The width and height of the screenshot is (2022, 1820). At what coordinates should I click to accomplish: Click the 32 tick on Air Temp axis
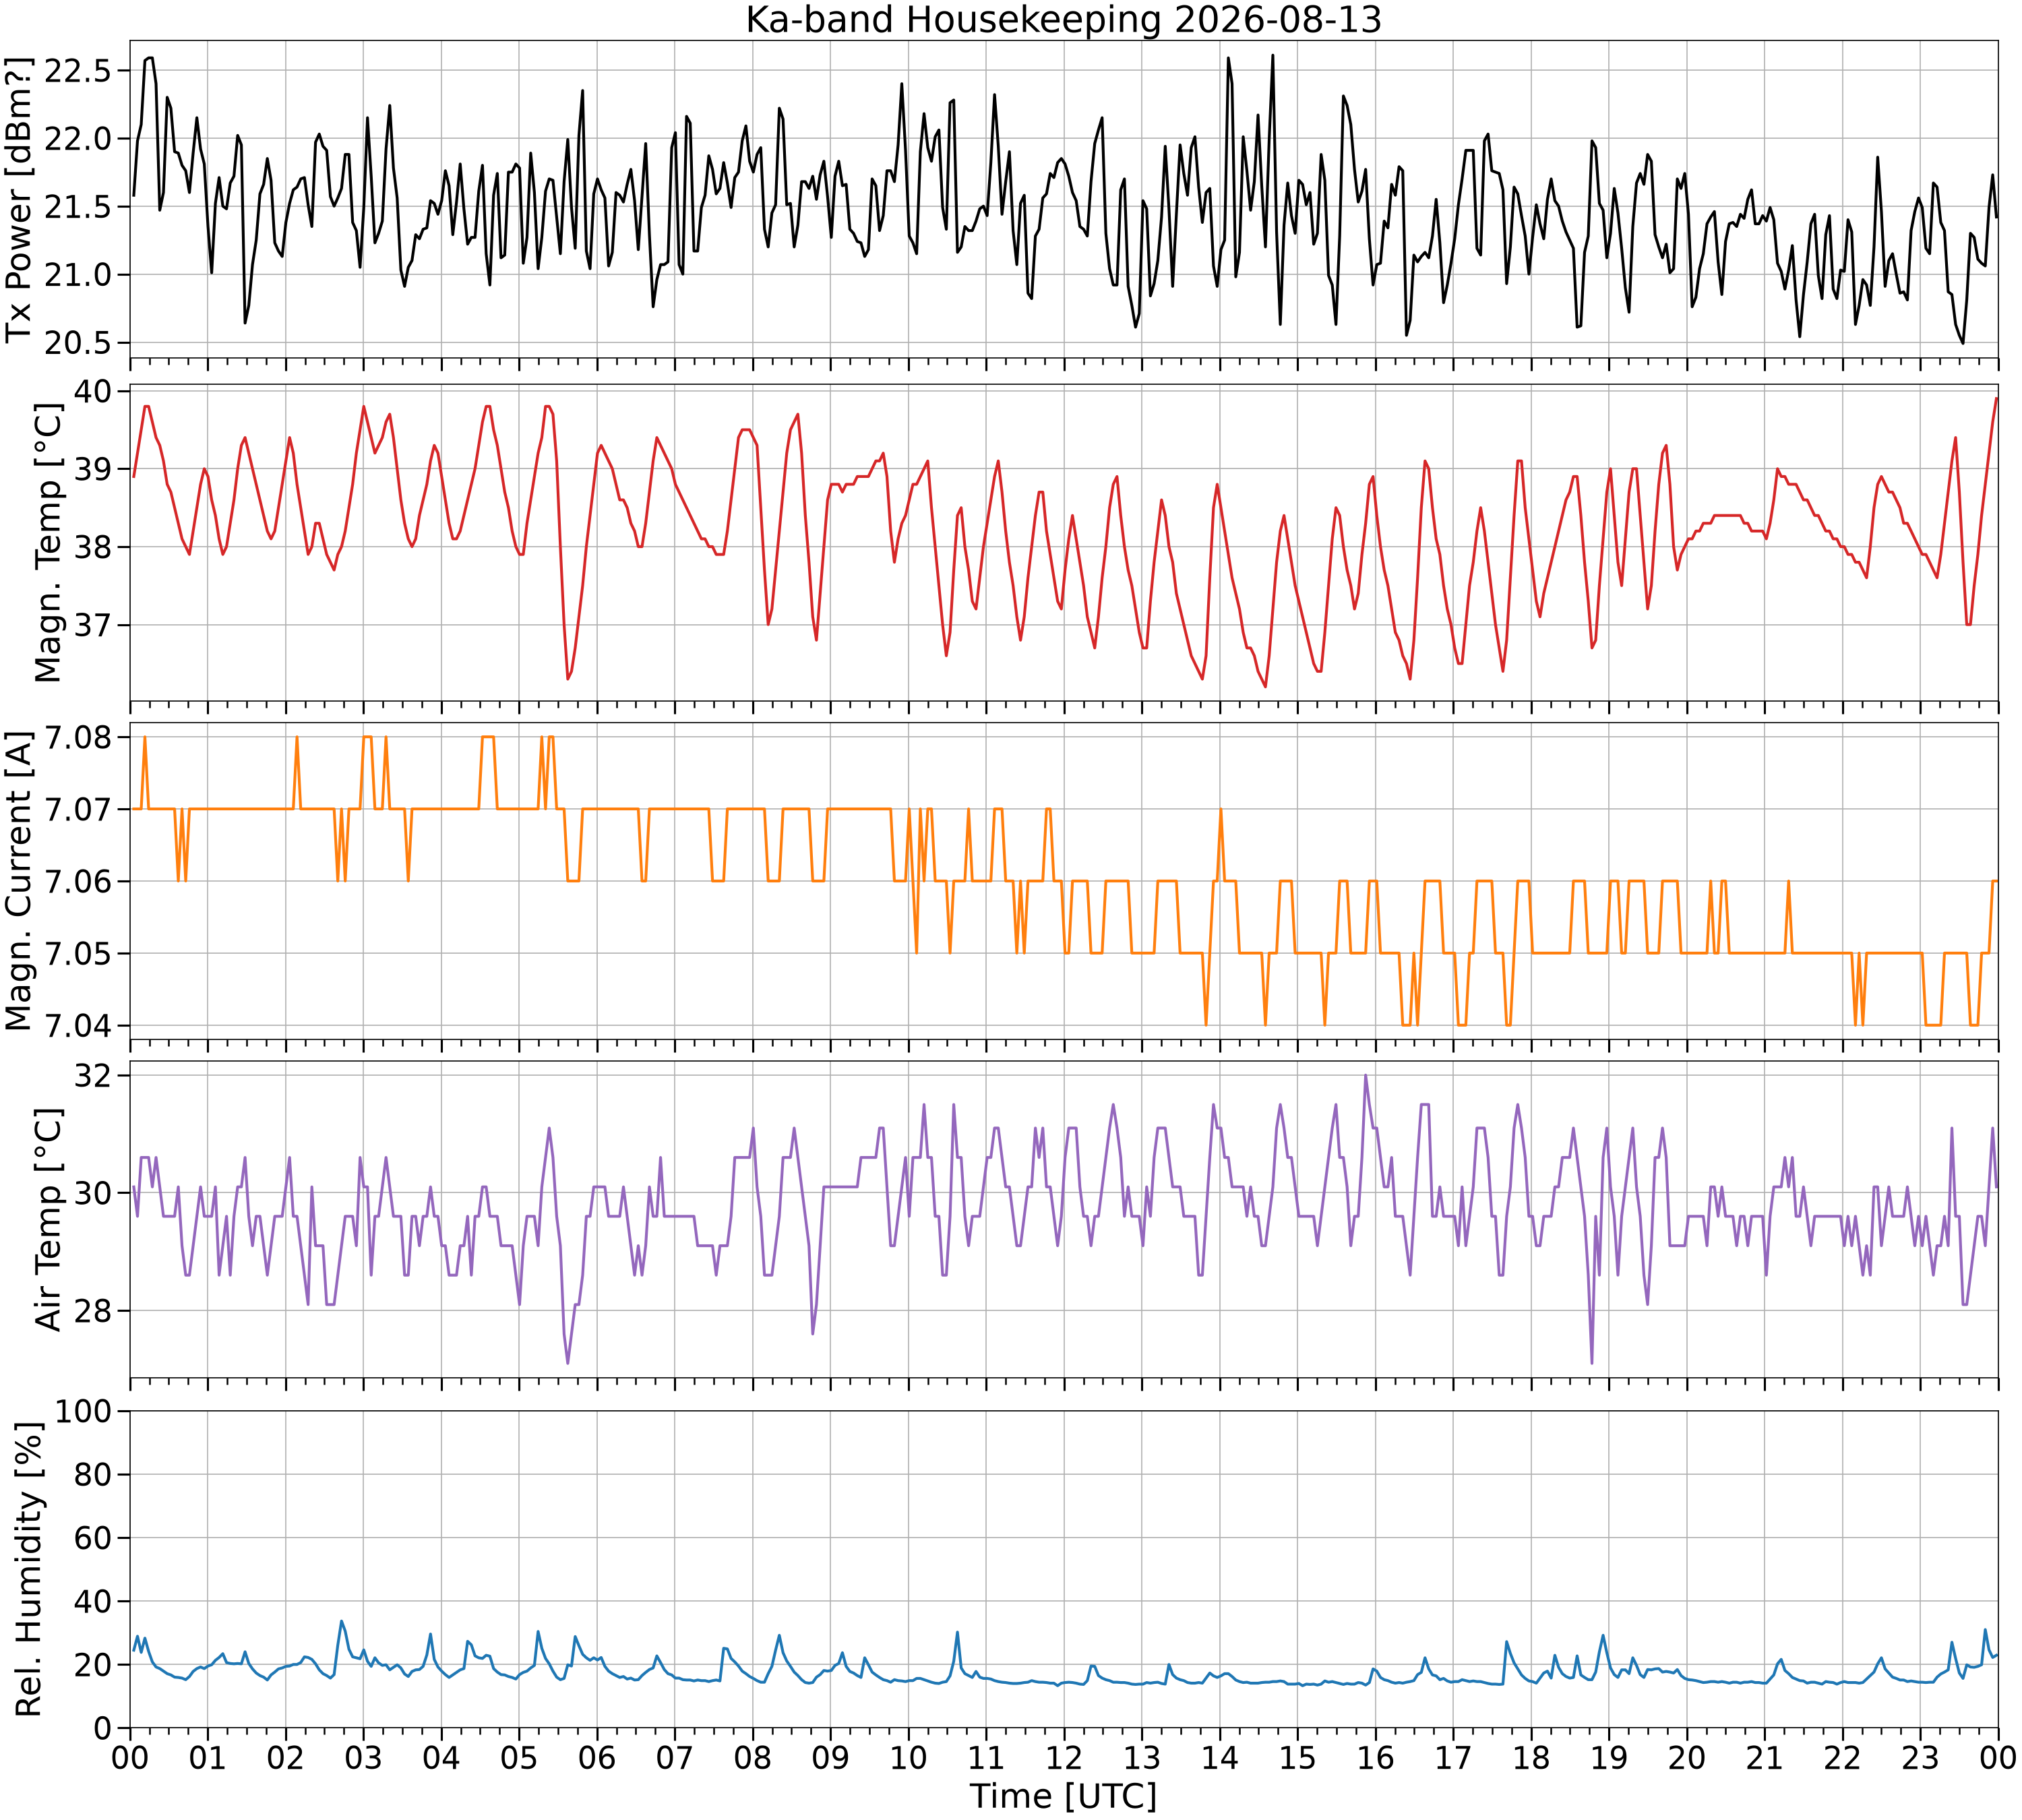coord(94,1076)
